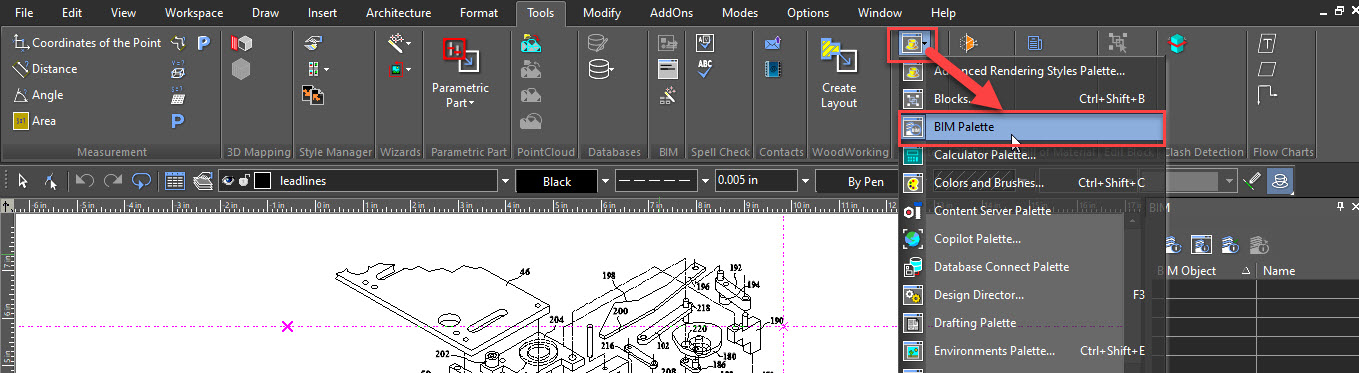This screenshot has height=373, width=1359.
Task: Click the 0.005 in pen width field
Action: [755, 182]
